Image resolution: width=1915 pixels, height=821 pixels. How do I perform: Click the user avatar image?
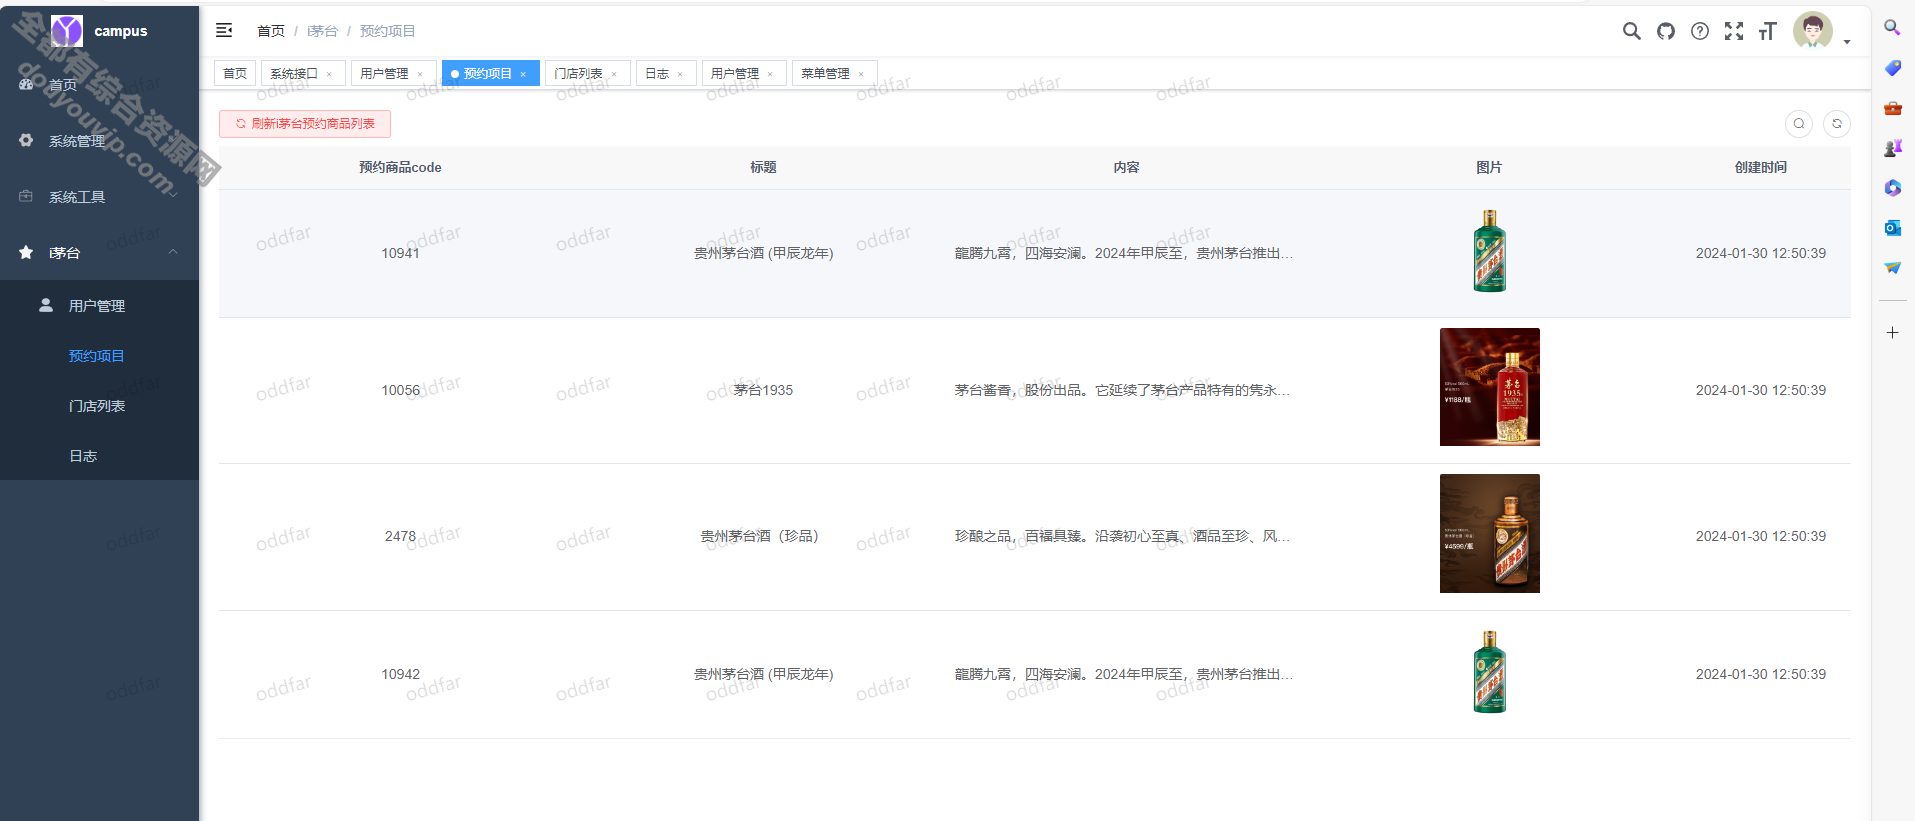(1812, 30)
